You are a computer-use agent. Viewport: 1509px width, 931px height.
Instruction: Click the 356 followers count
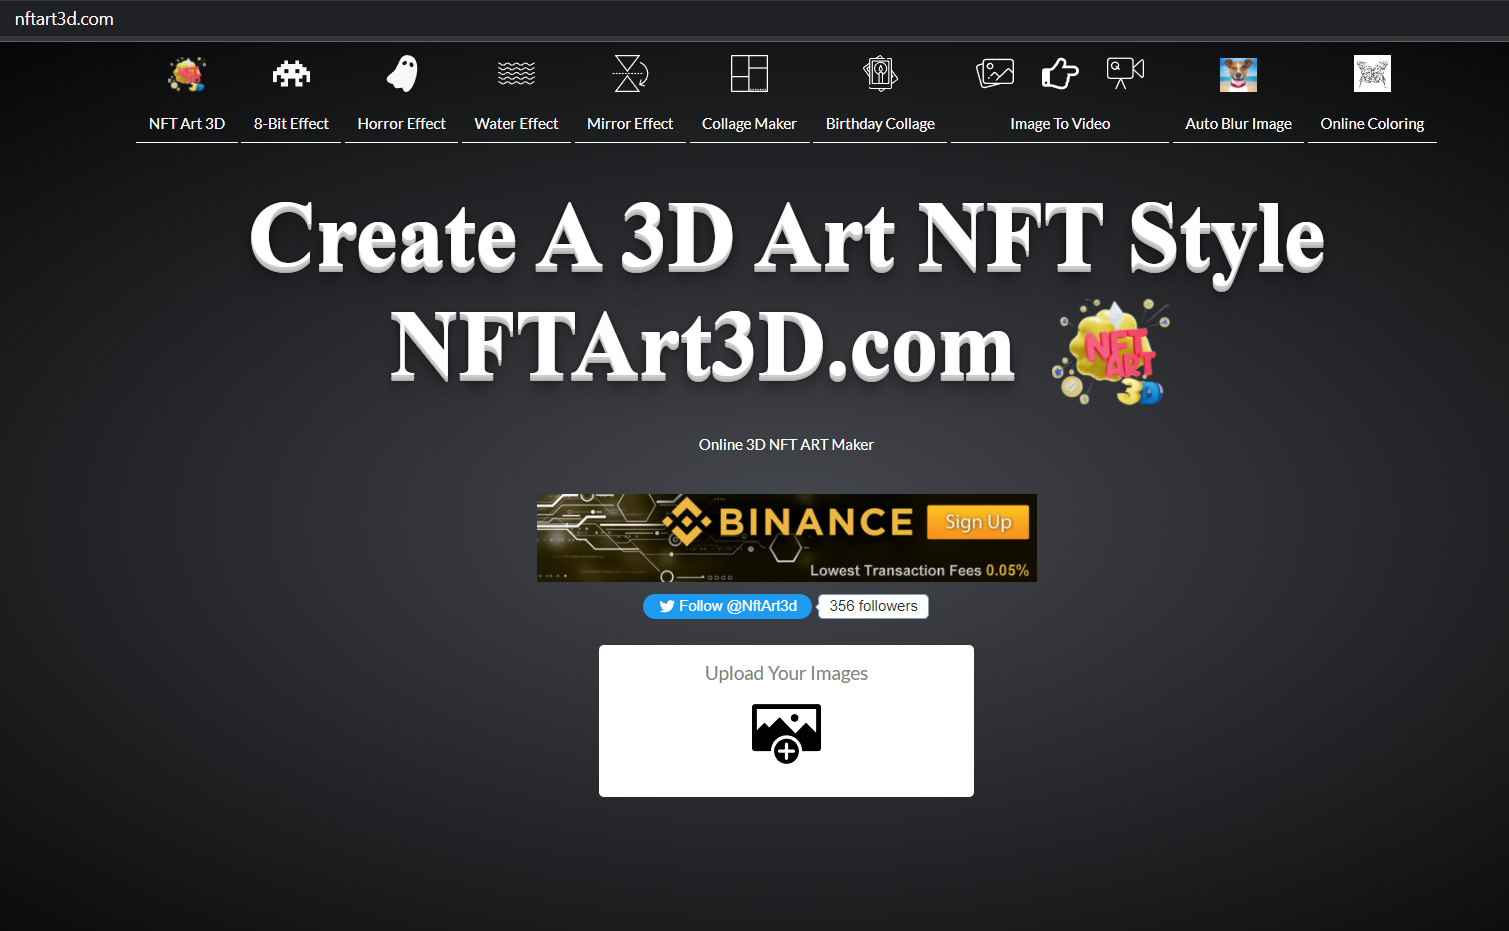pyautogui.click(x=873, y=606)
